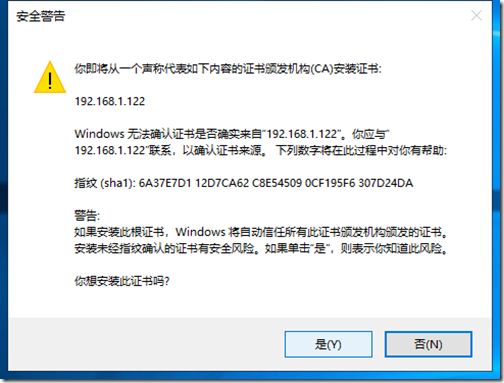Click the 如果安装此根证书 warning line
Image resolution: width=504 pixels, height=383 pixels.
[x=260, y=232]
